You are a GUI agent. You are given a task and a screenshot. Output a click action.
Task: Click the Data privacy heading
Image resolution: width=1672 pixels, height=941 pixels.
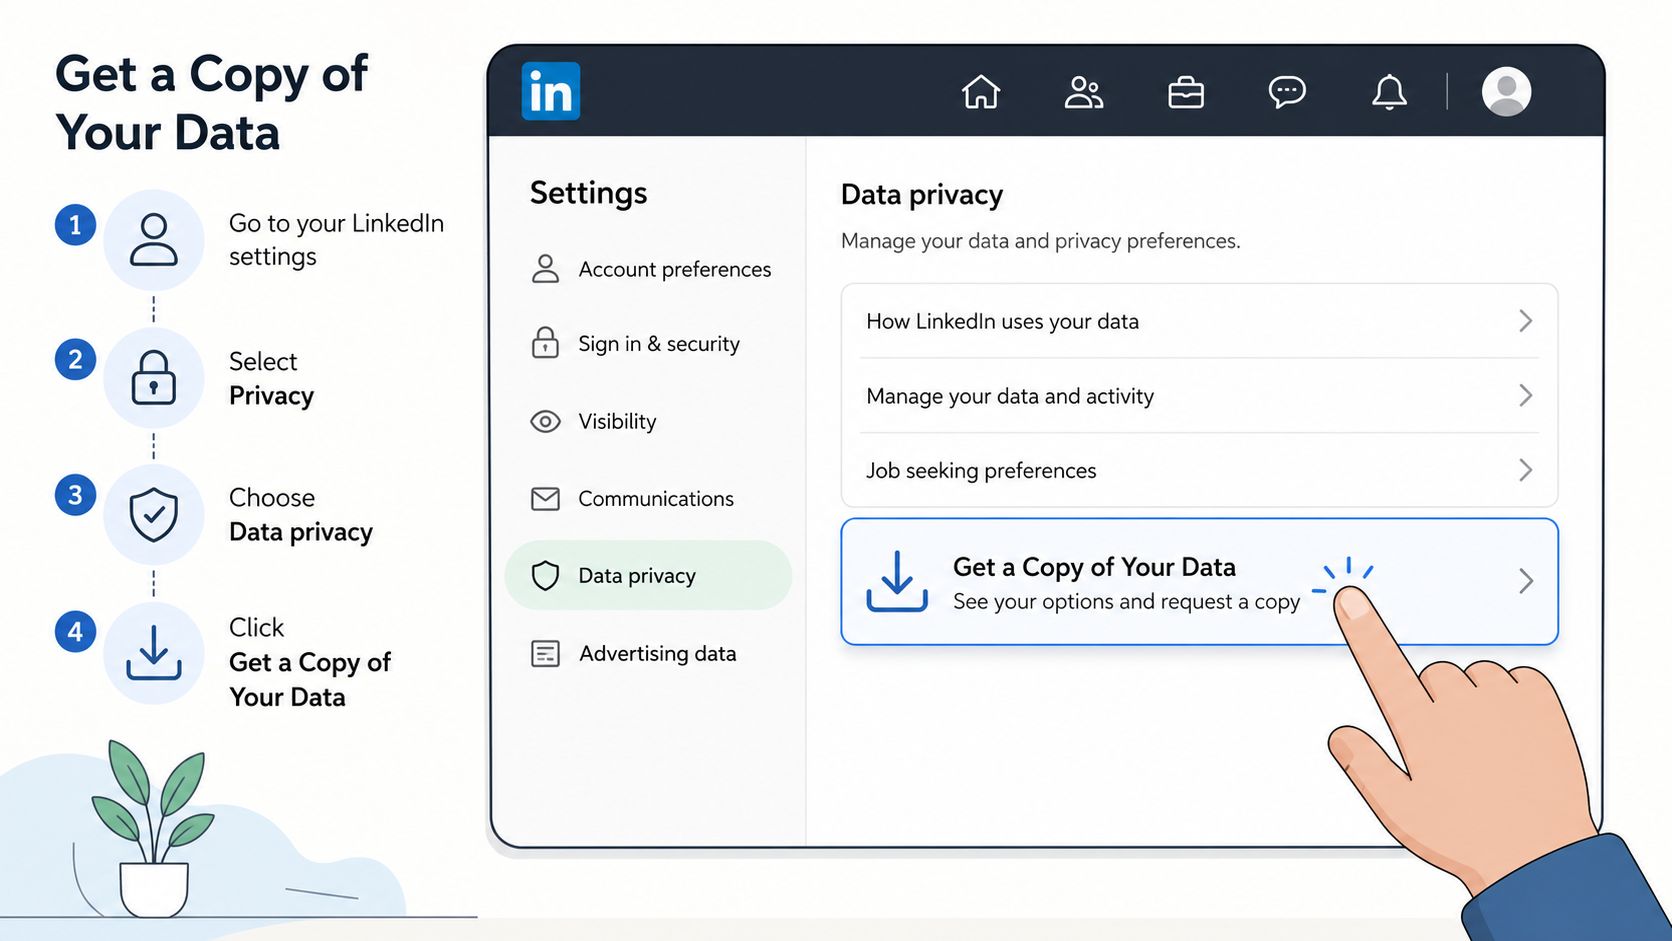[921, 195]
